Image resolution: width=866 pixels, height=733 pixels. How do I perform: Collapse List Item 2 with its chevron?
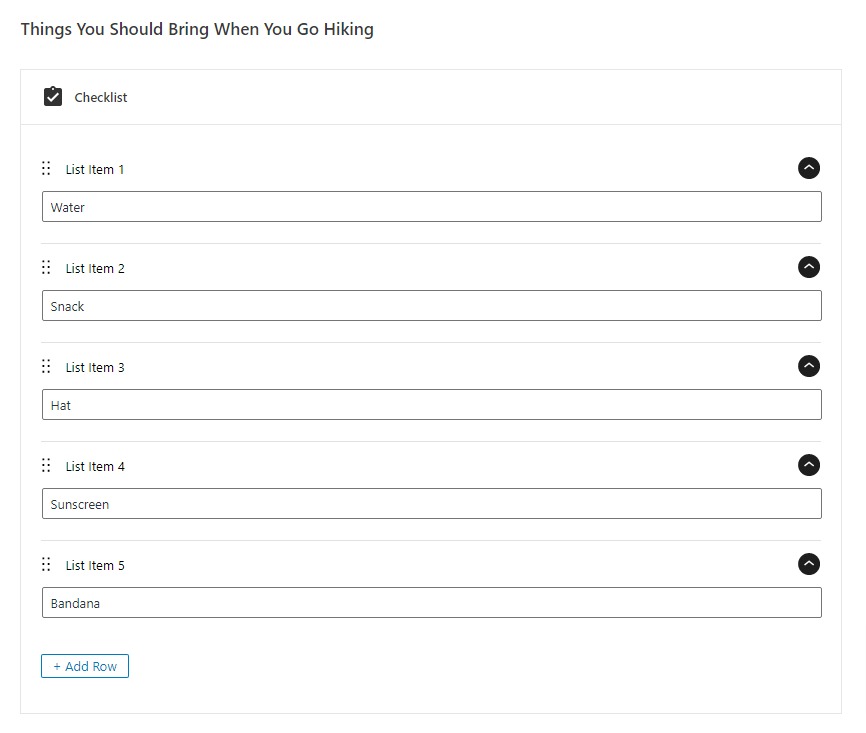[809, 267]
